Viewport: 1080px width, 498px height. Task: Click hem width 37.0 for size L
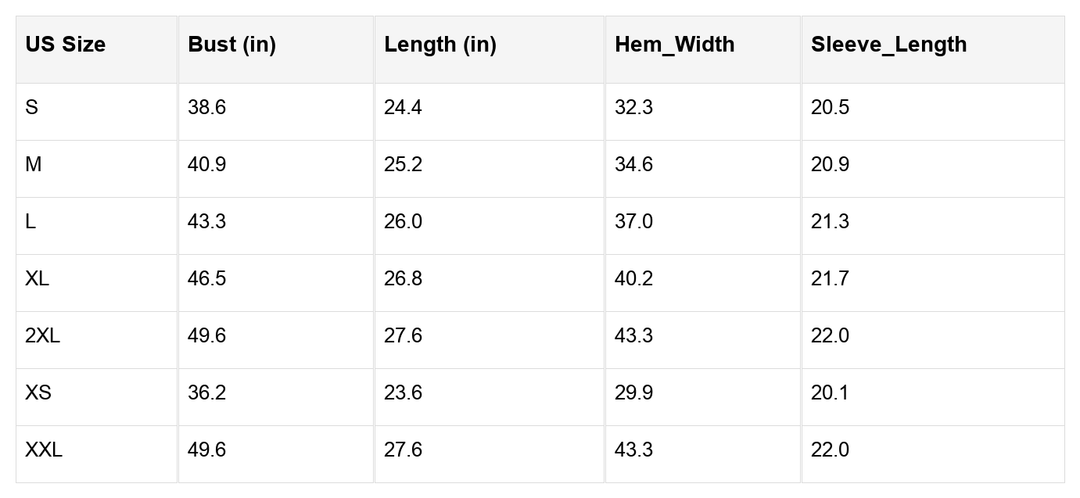pos(634,221)
